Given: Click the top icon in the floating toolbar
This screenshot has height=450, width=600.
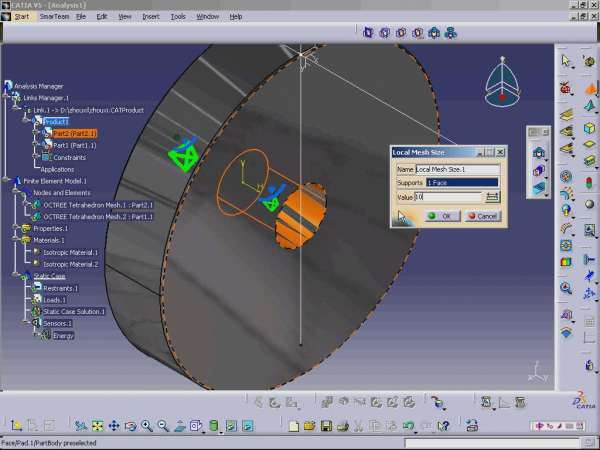Looking at the screenshot, I should click(x=539, y=153).
